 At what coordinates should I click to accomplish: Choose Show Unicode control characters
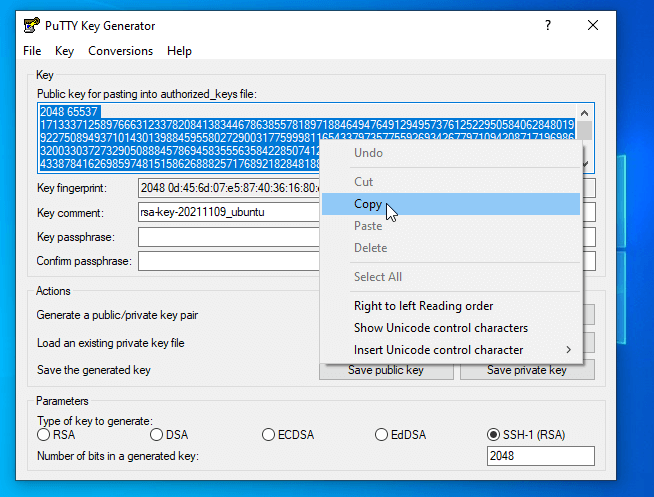click(451, 328)
